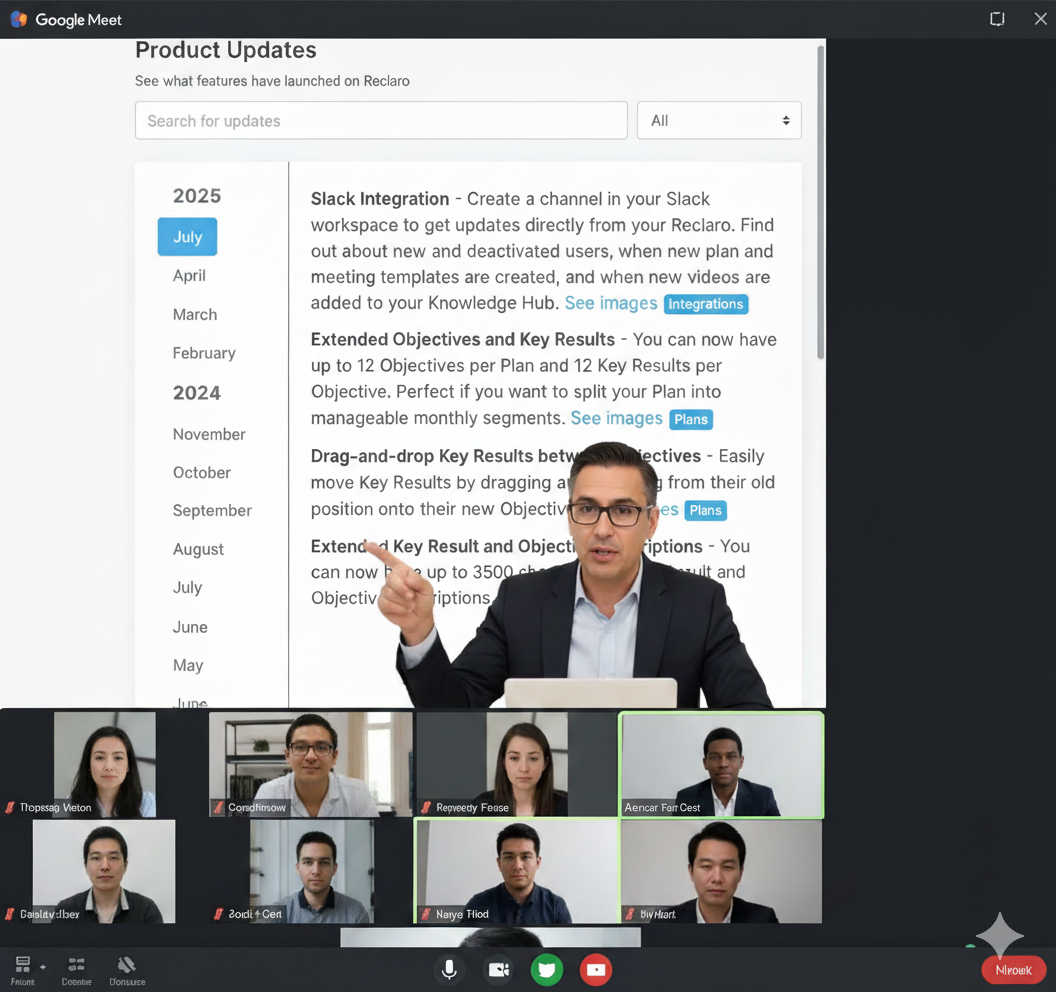Click the Plans tag under Drag-and-drop Key Results

point(705,510)
